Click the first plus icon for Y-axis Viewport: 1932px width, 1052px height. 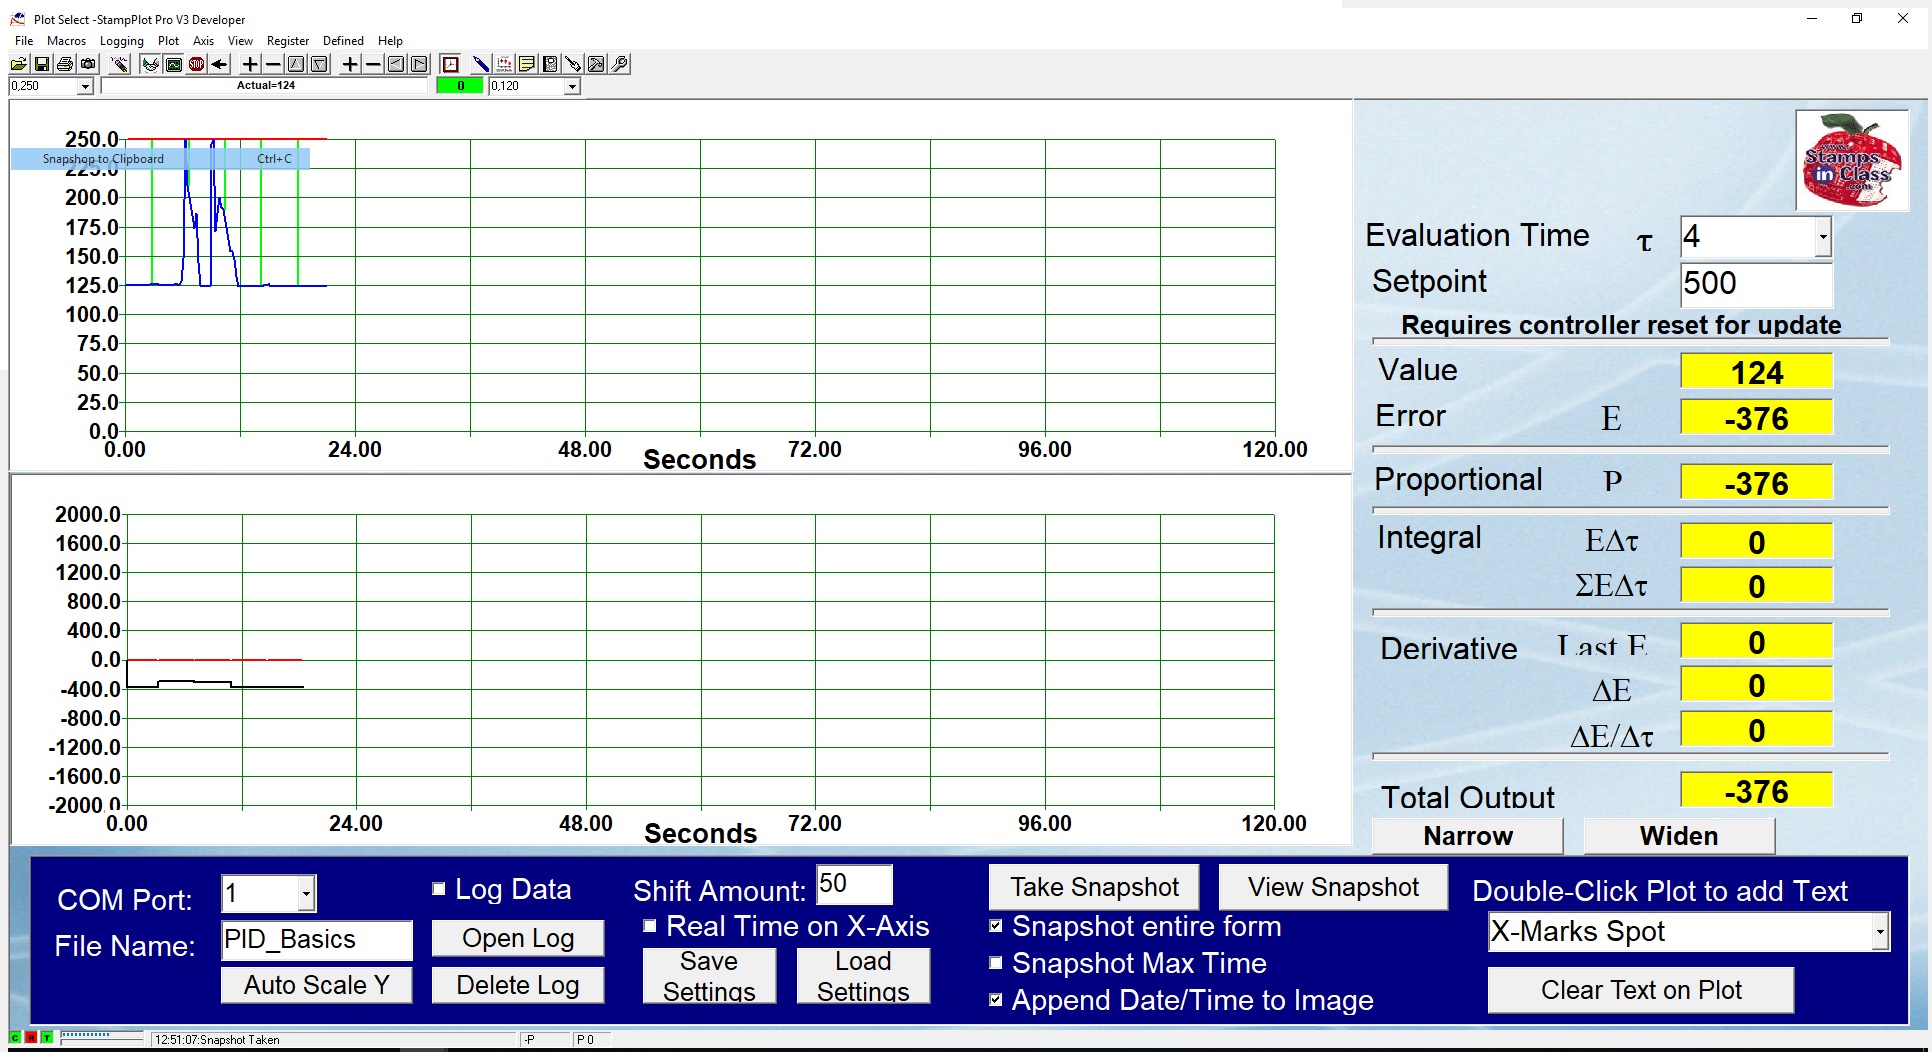(250, 64)
